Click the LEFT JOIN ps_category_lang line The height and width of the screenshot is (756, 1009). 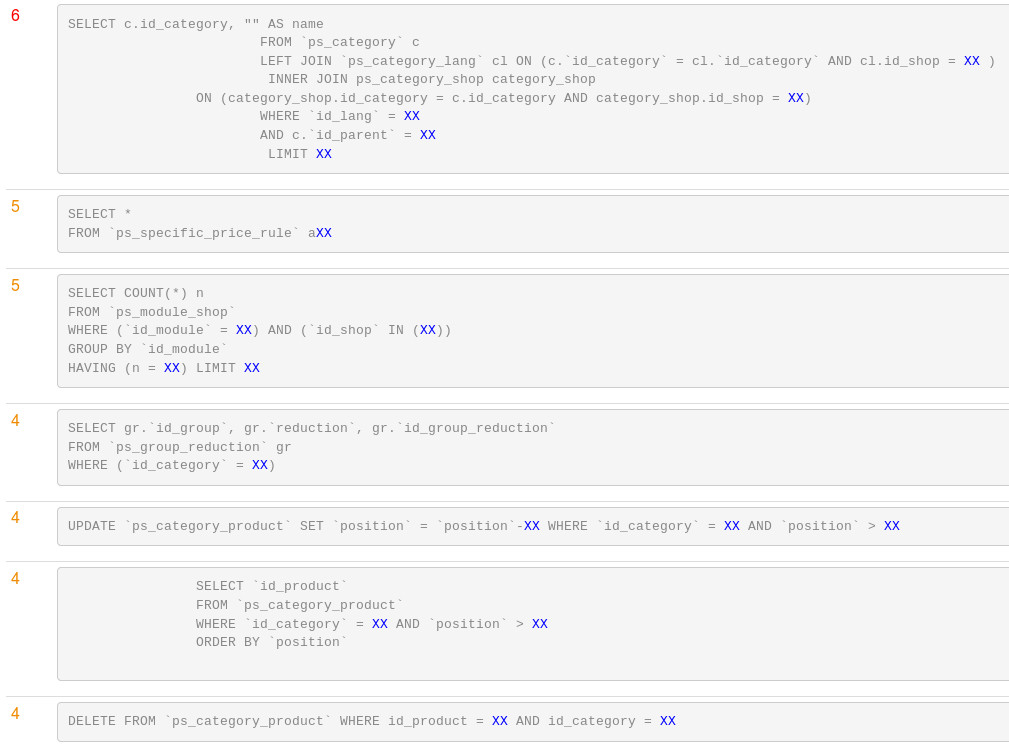pos(627,61)
